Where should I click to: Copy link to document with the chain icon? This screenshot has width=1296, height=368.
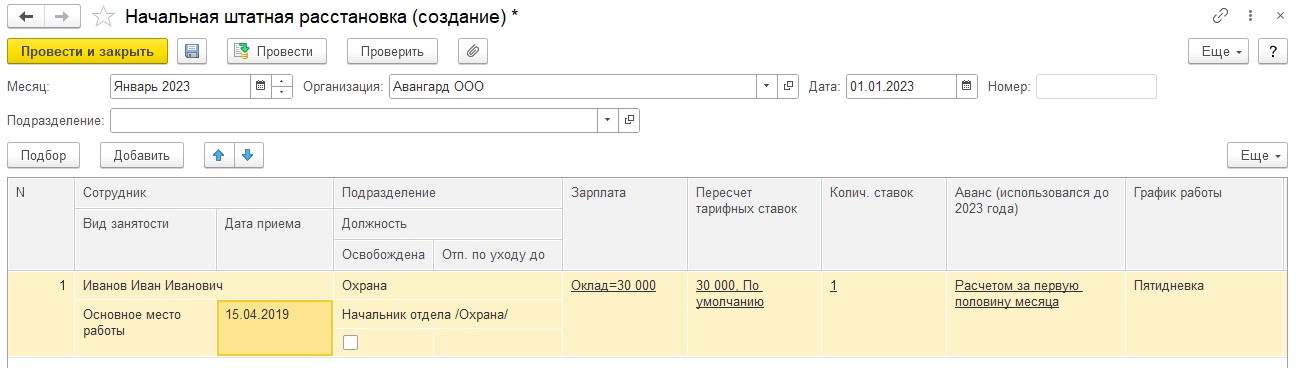pos(1220,16)
